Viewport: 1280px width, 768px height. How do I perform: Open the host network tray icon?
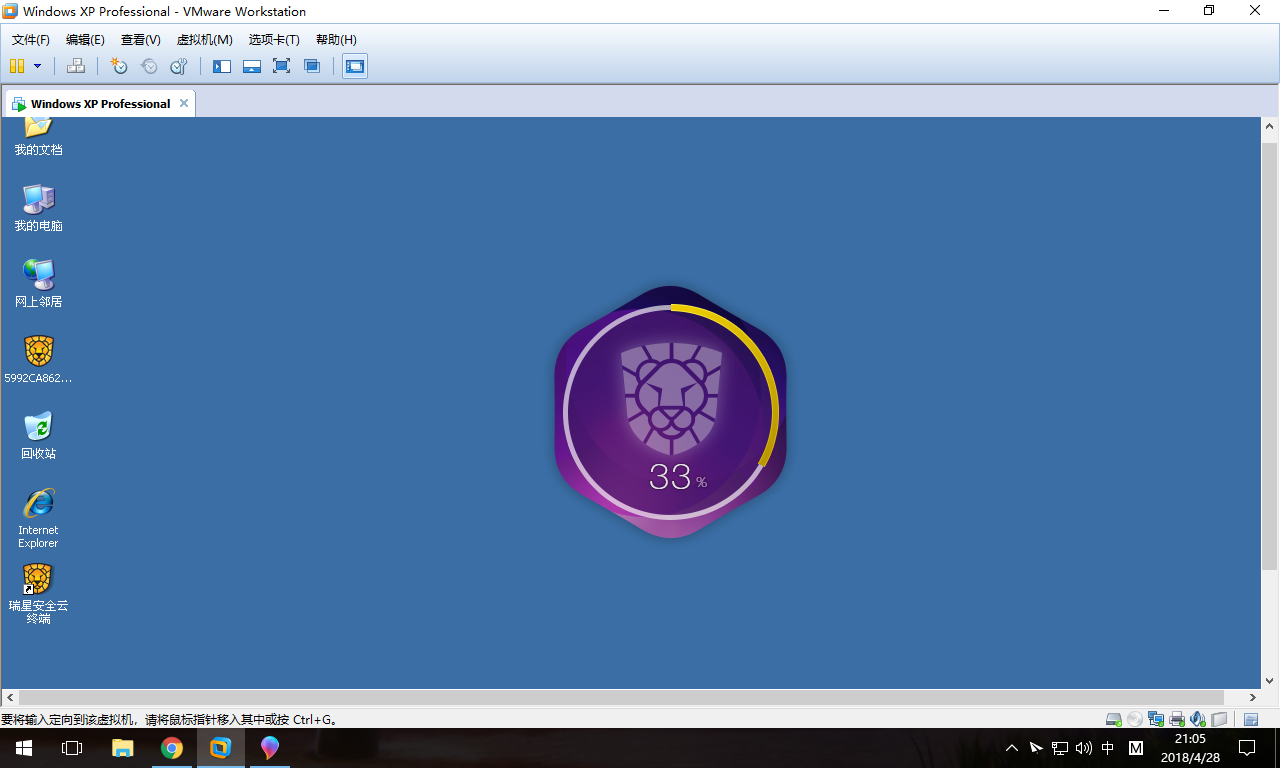(x=1060, y=748)
